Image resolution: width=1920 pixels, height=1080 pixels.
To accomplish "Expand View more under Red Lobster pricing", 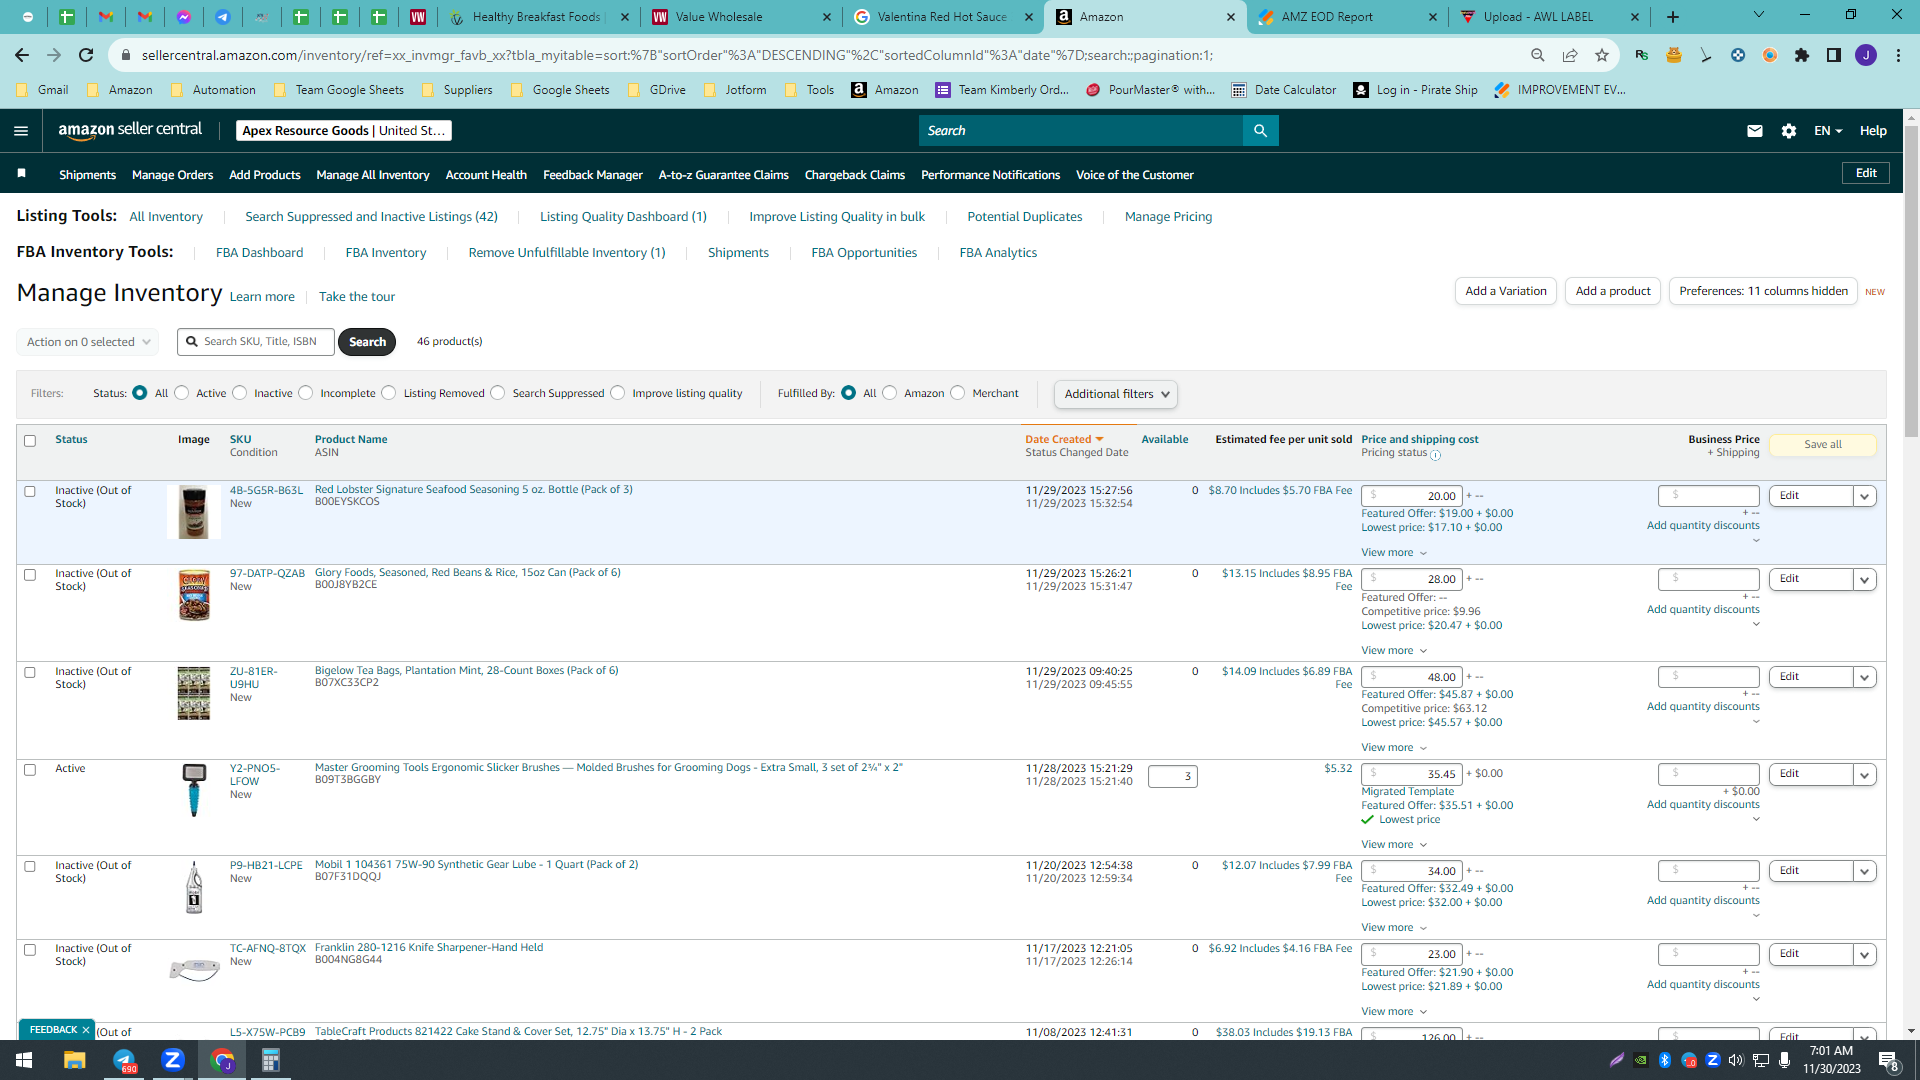I will pos(1394,553).
